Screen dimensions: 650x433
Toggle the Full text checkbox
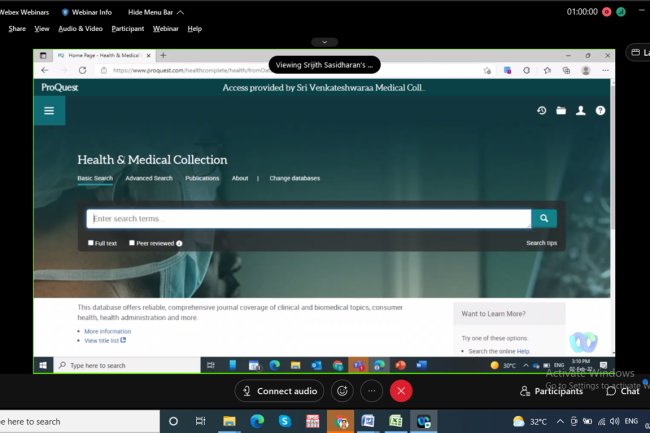[x=90, y=243]
